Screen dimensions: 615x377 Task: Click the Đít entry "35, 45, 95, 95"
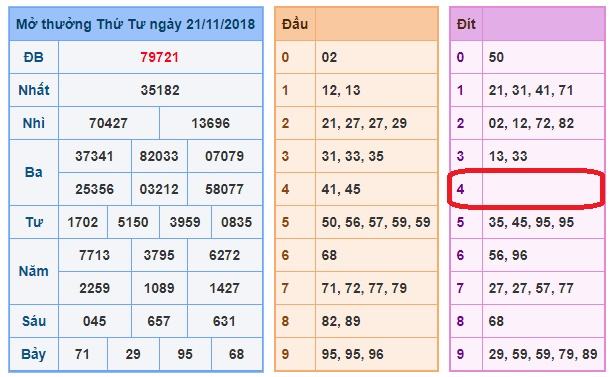(x=531, y=222)
